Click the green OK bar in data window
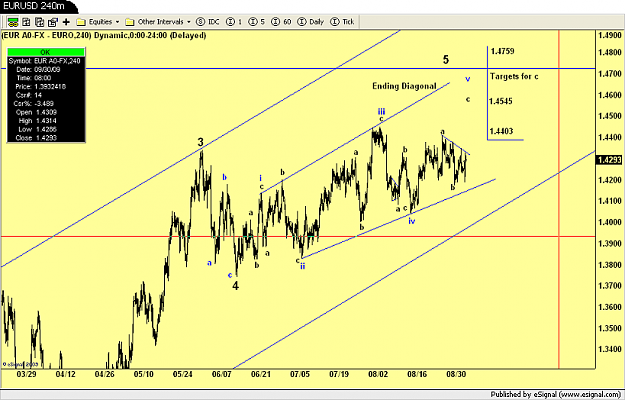 click(x=45, y=52)
